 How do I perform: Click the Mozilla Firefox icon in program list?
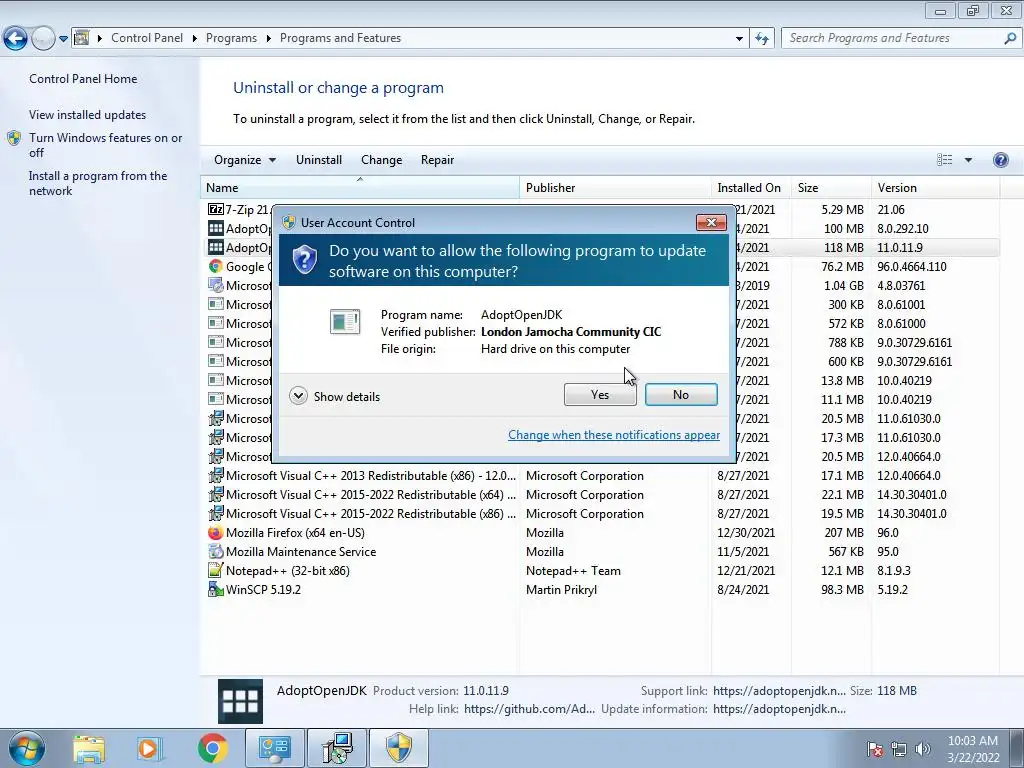click(x=216, y=533)
